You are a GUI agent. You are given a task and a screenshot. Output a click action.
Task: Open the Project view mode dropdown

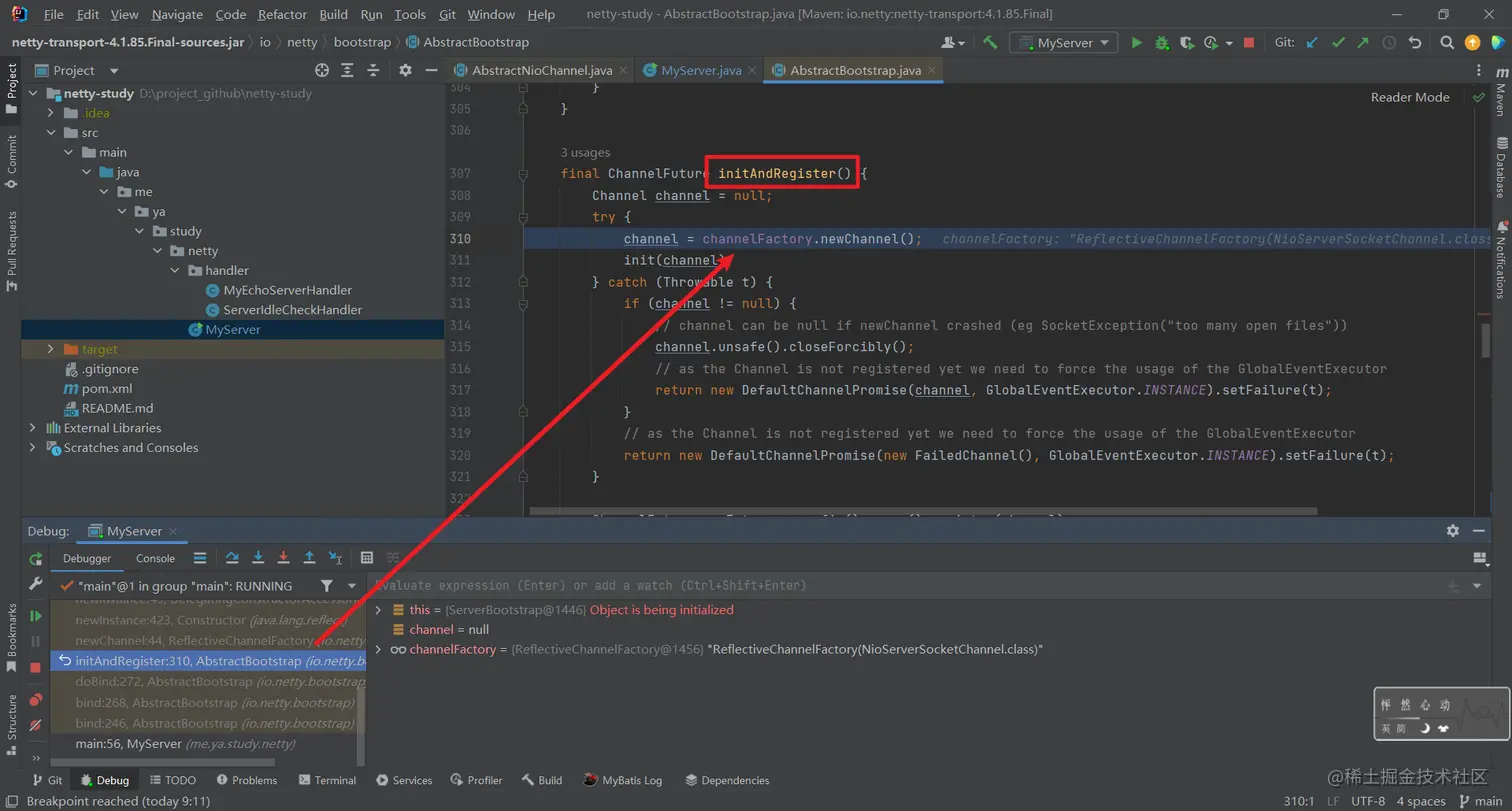114,71
